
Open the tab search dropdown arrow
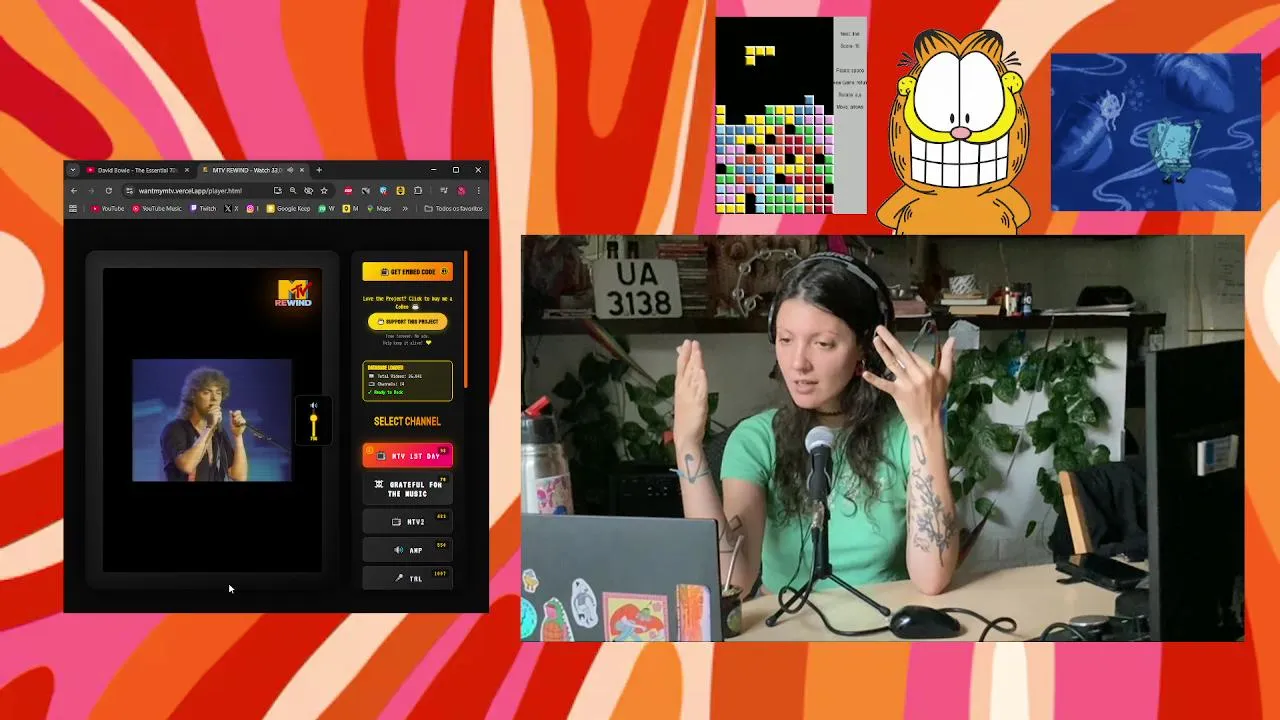[x=73, y=170]
